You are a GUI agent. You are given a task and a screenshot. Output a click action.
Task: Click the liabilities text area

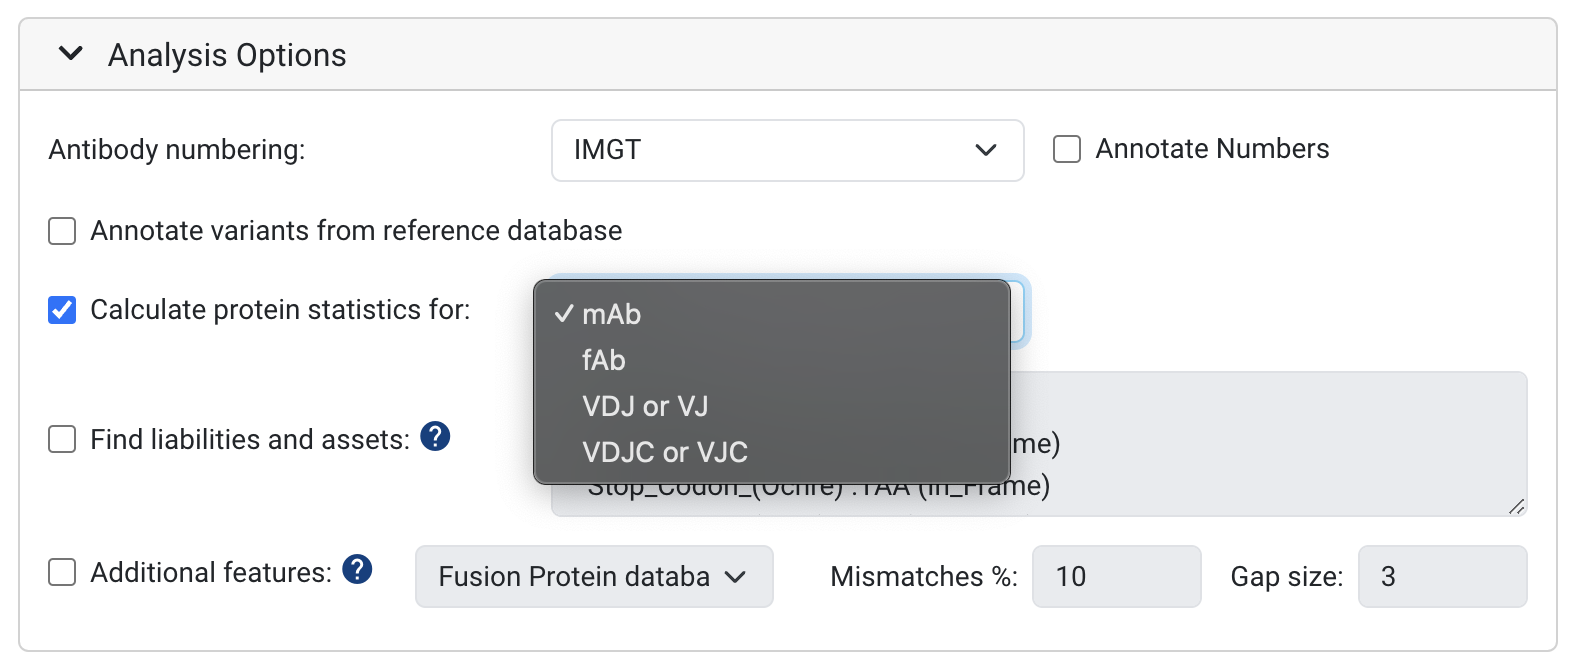[1270, 440]
